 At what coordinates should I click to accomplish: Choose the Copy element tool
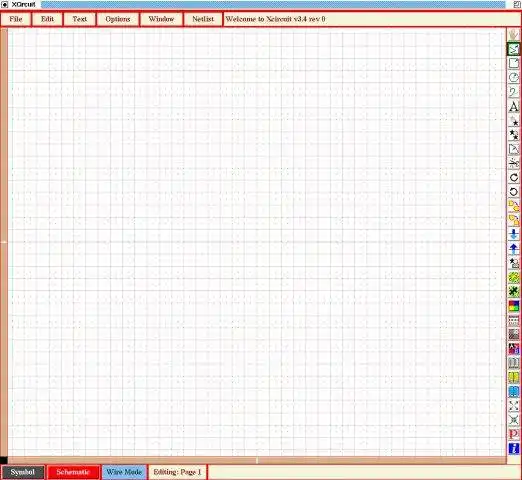(x=514, y=135)
